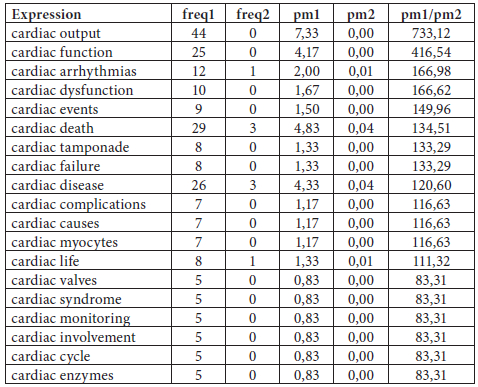Click the cardiac function row label
Image resolution: width=478 pixels, height=387 pixels.
[x=62, y=52]
